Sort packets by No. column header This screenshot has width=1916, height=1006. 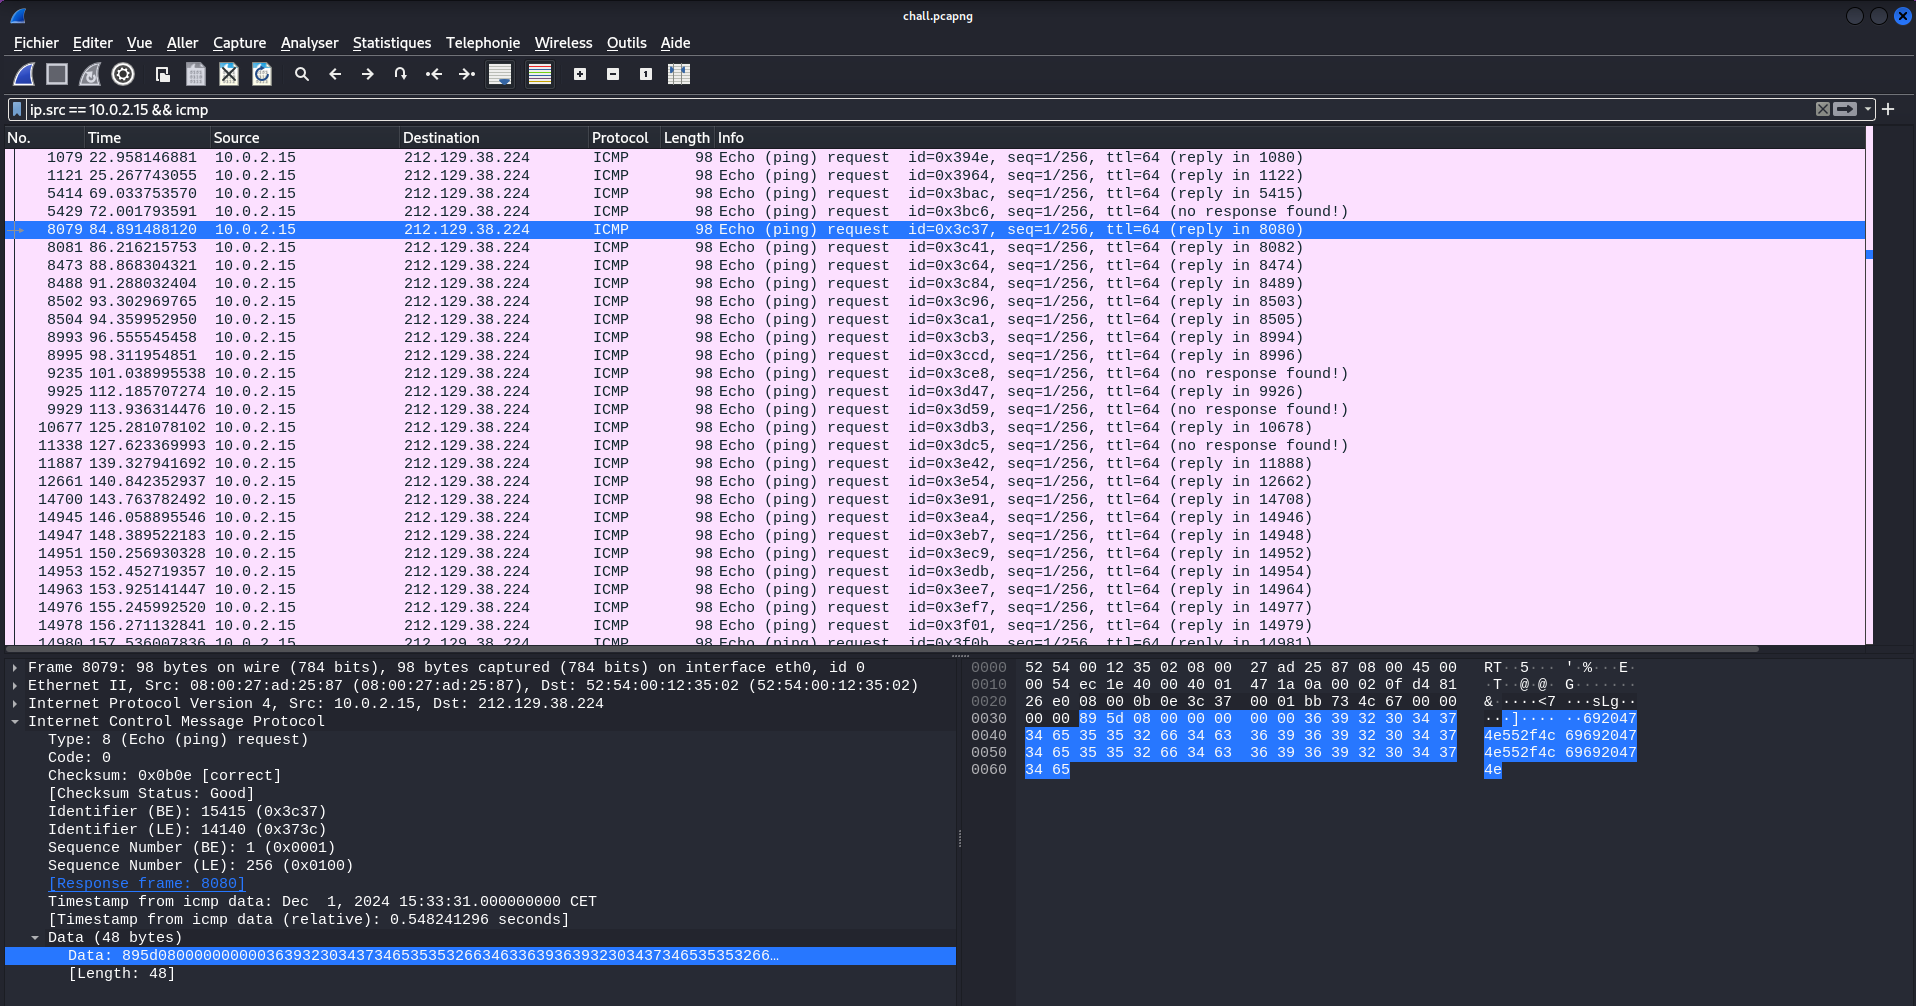(44, 138)
